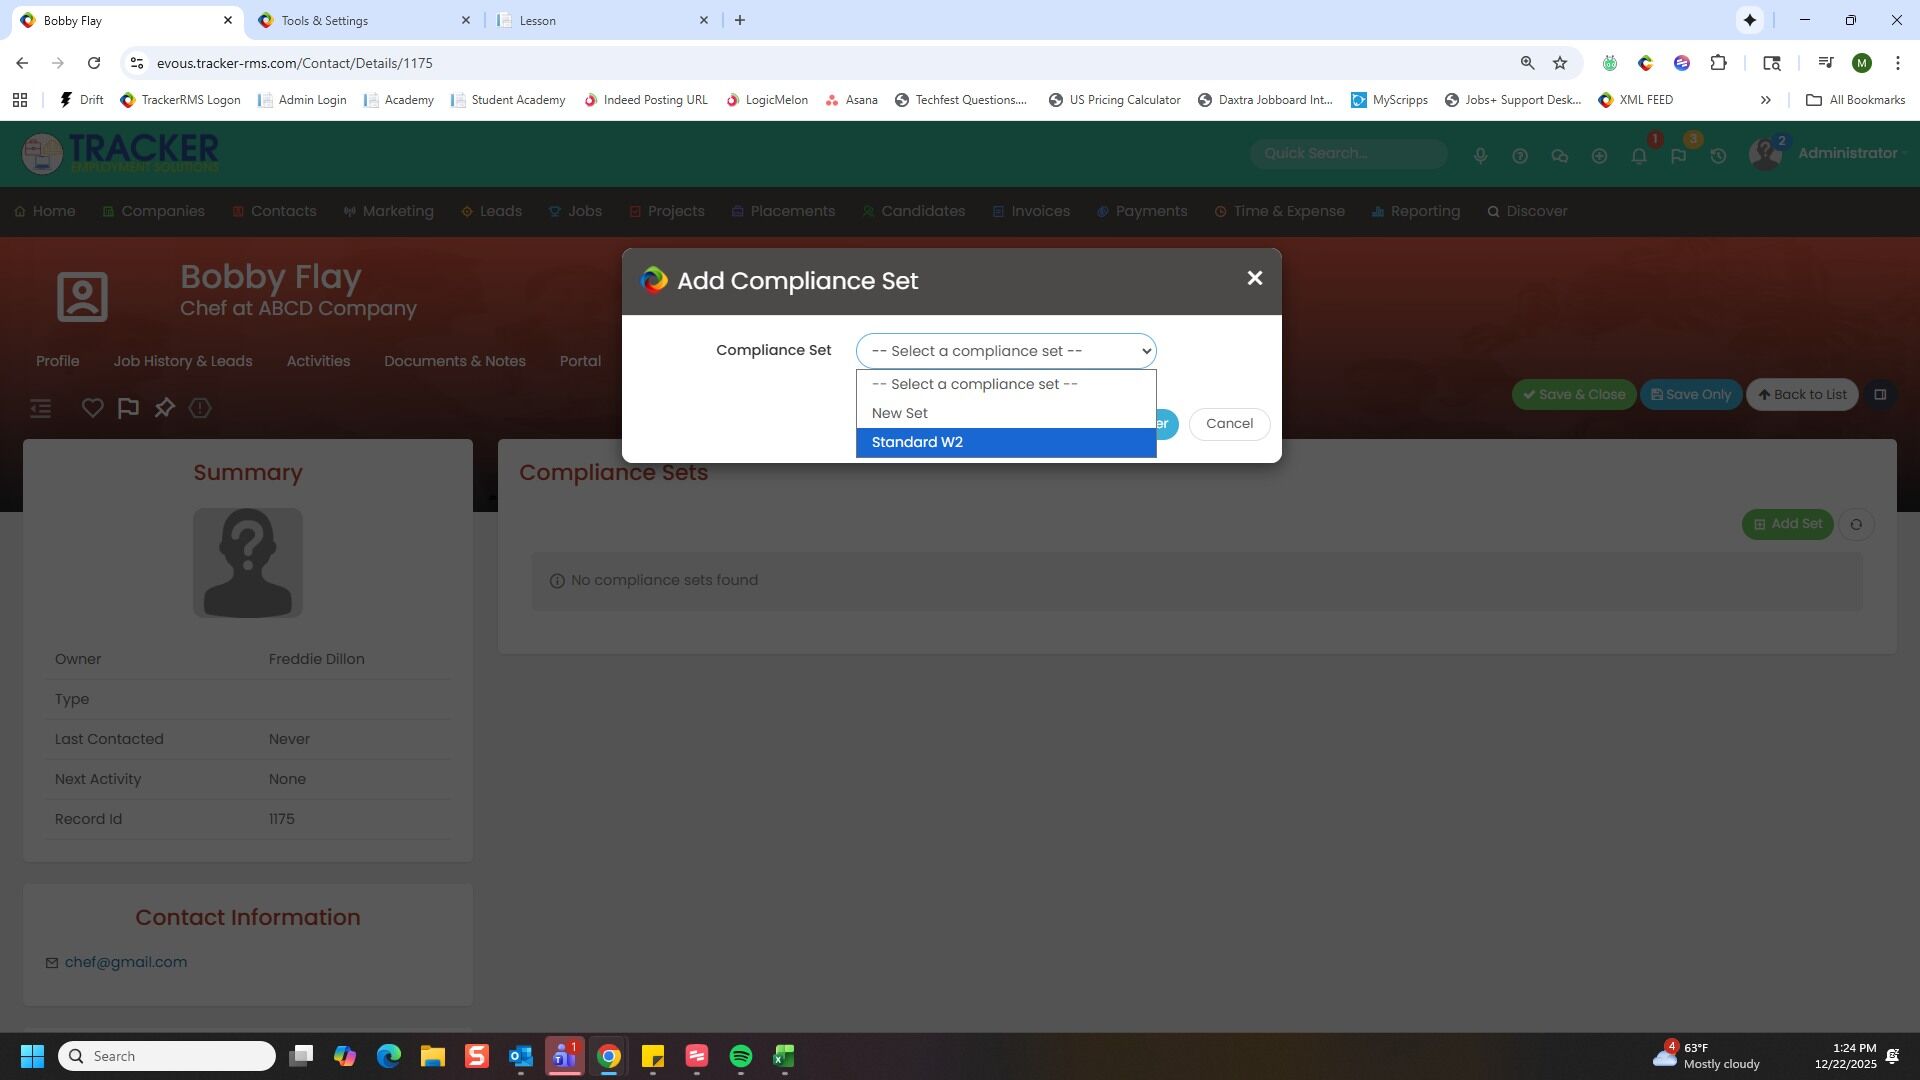The width and height of the screenshot is (1920, 1080).
Task: Click the pin icon on contact toolbar
Action: (x=164, y=408)
